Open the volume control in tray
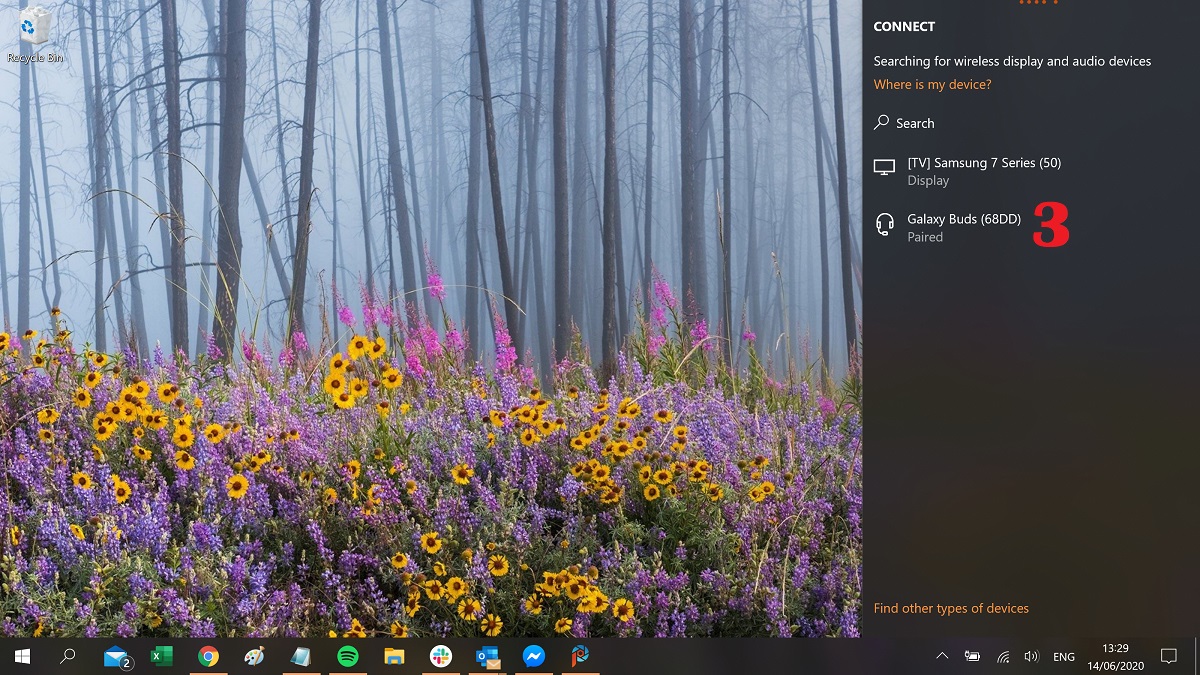The height and width of the screenshot is (675, 1200). click(x=1032, y=657)
